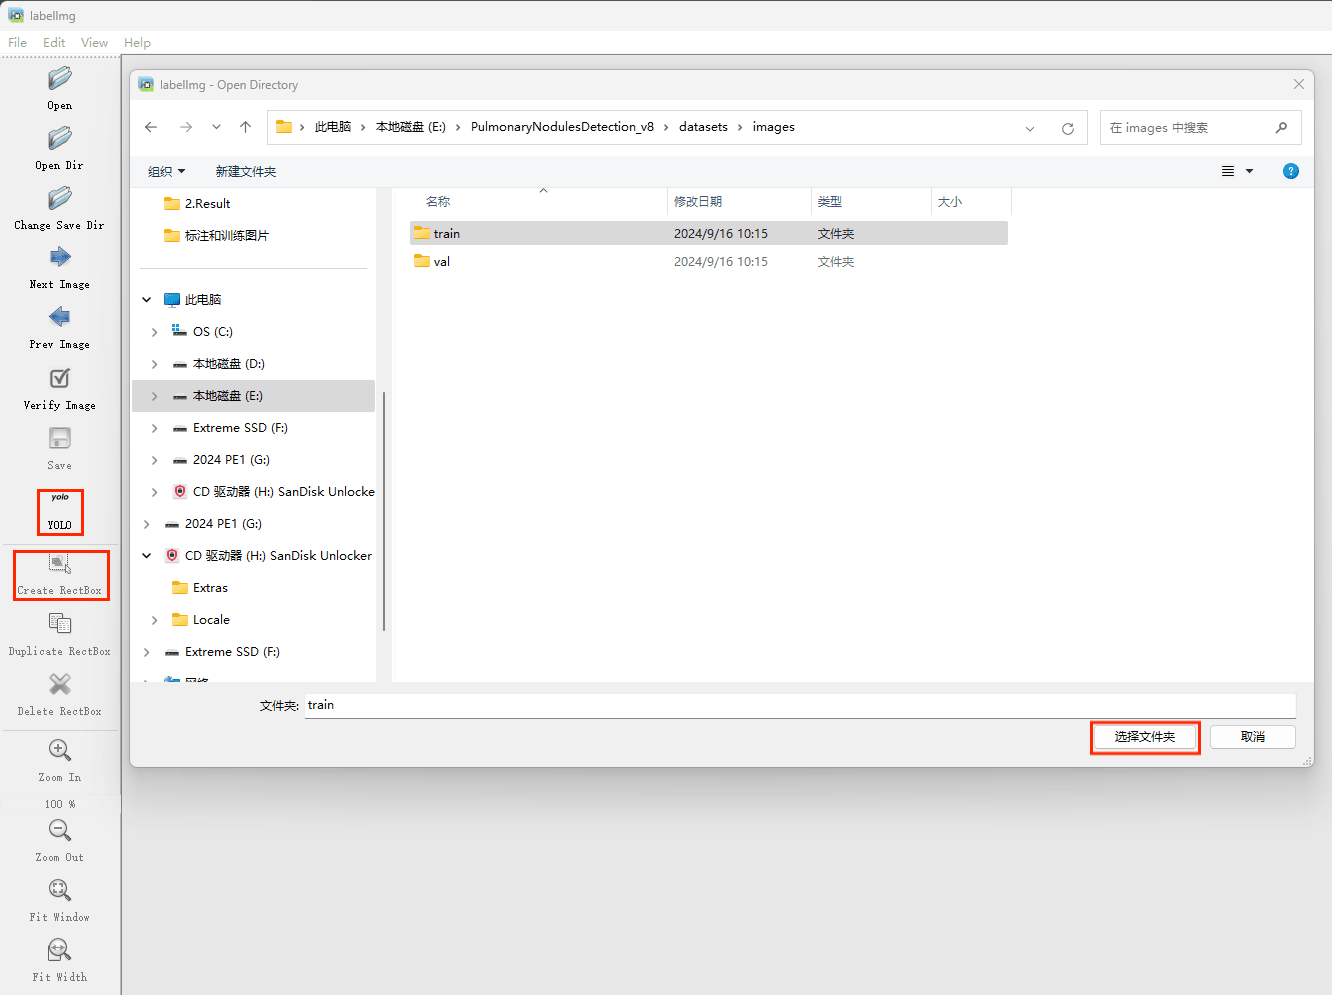Screen dimensions: 1332x995
Task: Expand the OS (C:) drive node
Action: click(155, 332)
